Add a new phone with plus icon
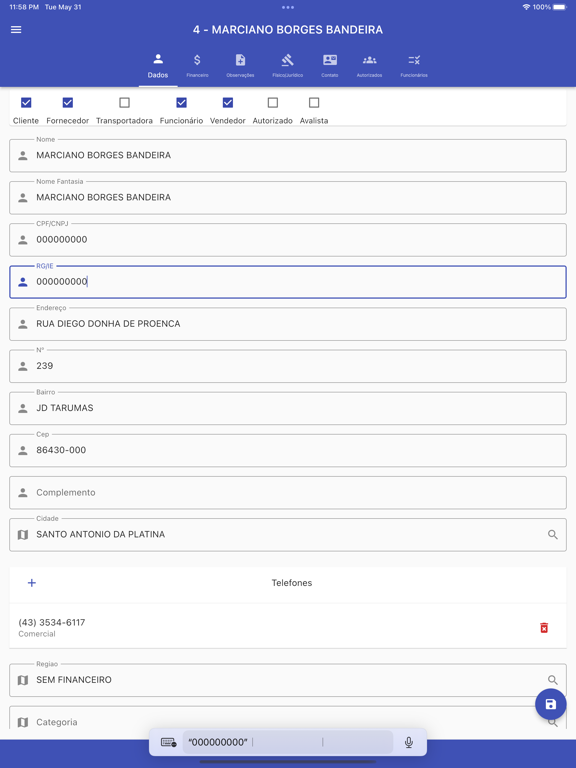 [x=32, y=582]
